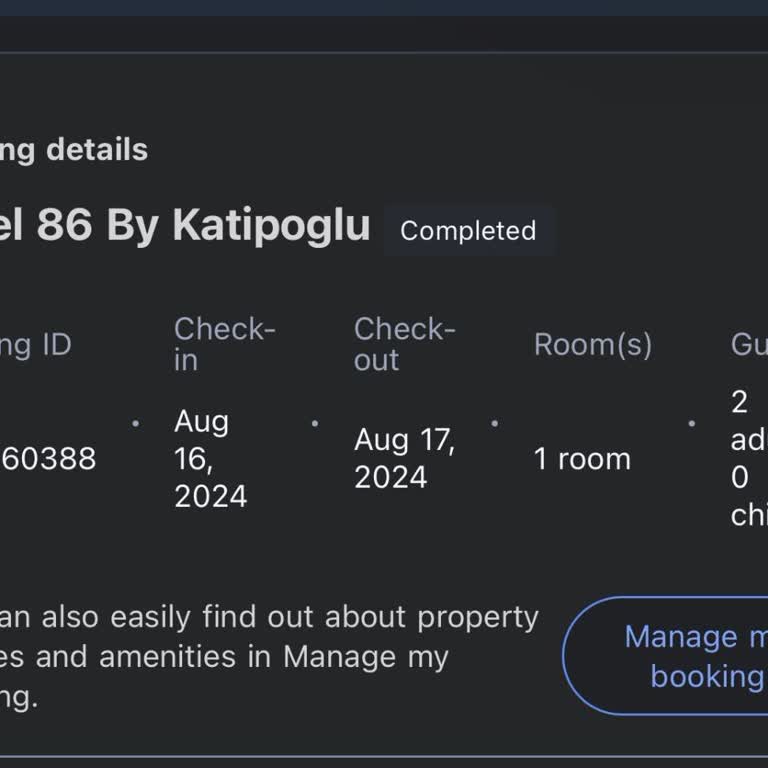Click the Guests column label
Image resolution: width=768 pixels, height=768 pixels.
pyautogui.click(x=750, y=345)
